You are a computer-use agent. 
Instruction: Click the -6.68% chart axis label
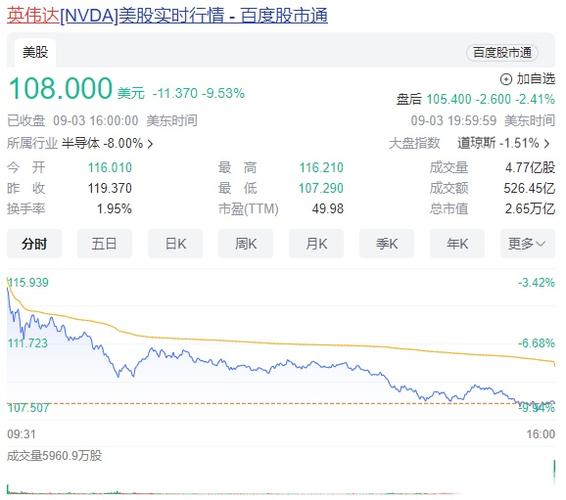(x=536, y=343)
